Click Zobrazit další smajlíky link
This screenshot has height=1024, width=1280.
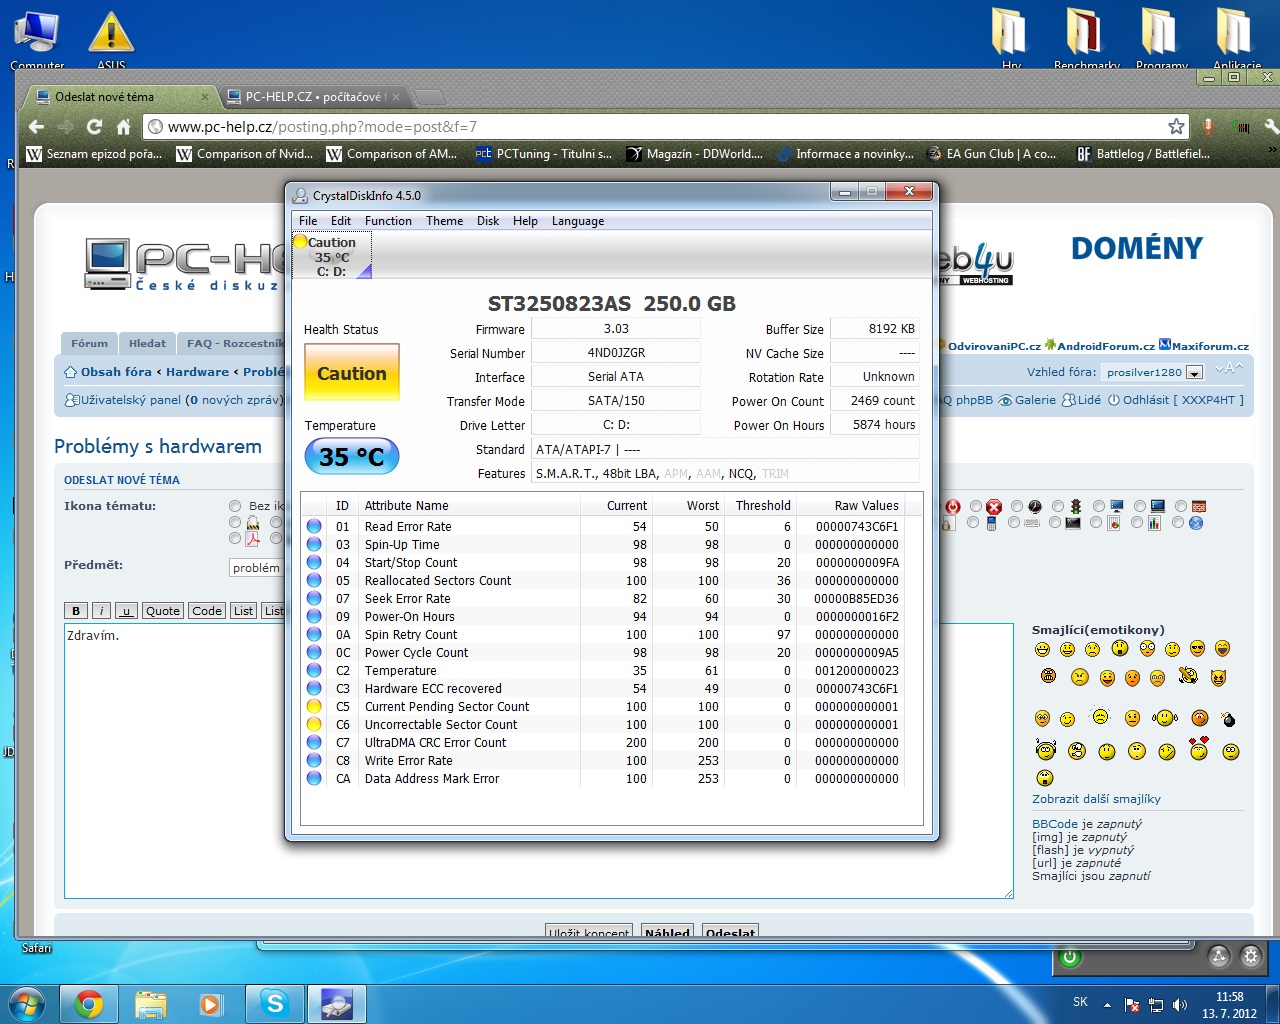pos(1096,799)
